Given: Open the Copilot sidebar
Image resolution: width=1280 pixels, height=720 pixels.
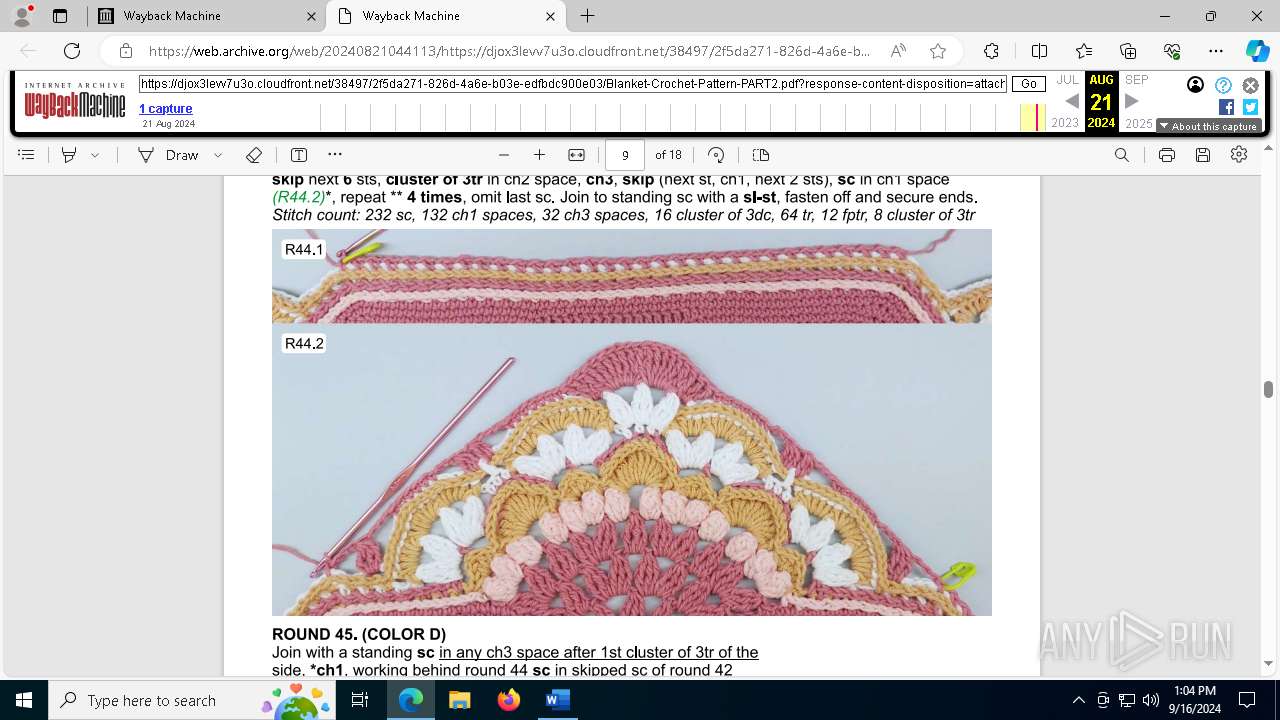Looking at the screenshot, I should pyautogui.click(x=1258, y=51).
